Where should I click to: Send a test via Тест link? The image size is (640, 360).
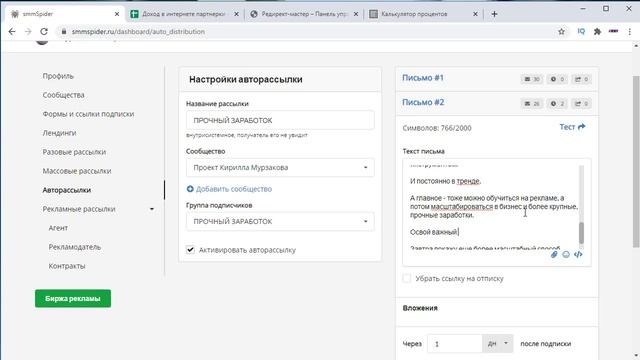(572, 127)
